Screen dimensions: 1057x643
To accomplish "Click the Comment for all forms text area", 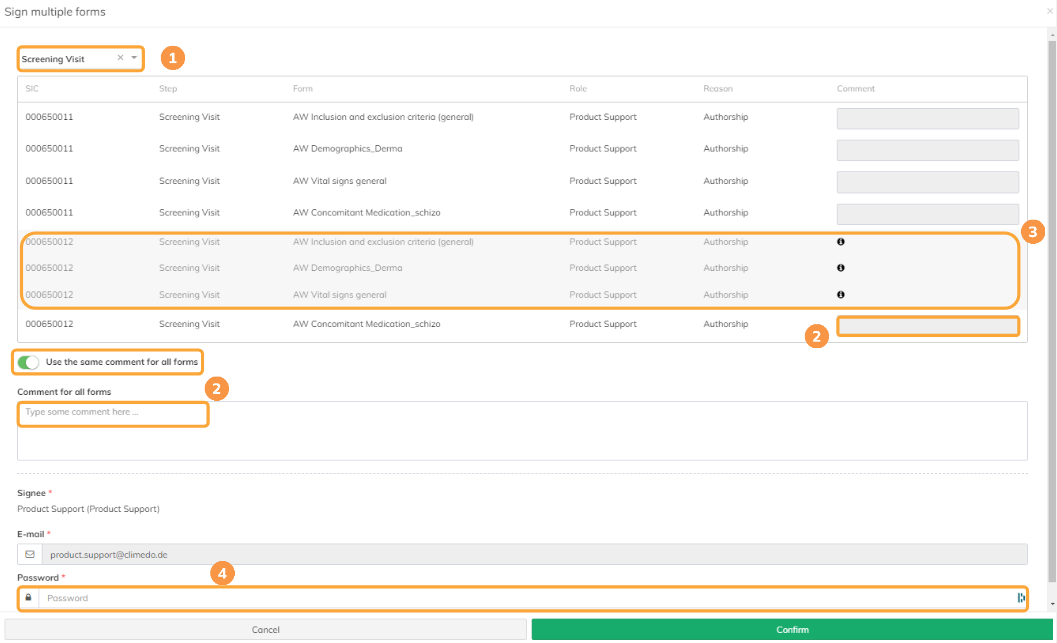I will [522, 431].
